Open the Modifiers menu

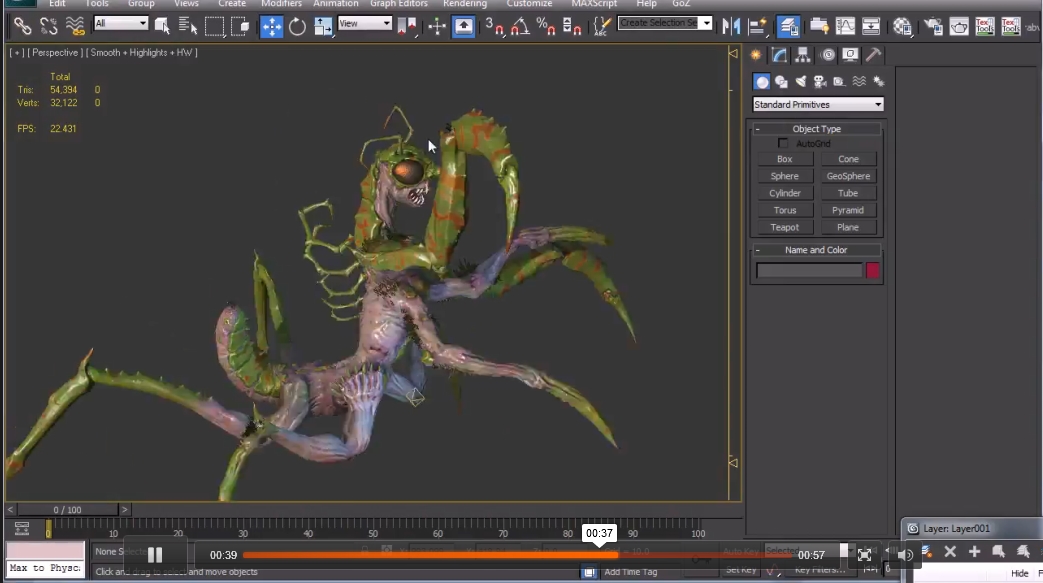point(281,3)
